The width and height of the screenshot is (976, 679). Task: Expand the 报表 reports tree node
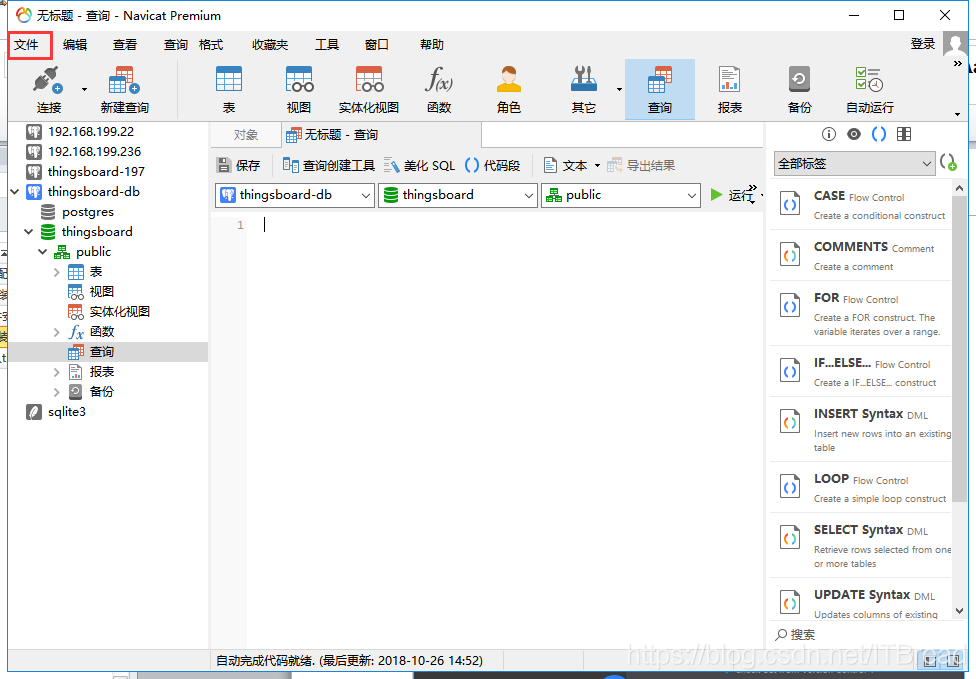(x=56, y=372)
